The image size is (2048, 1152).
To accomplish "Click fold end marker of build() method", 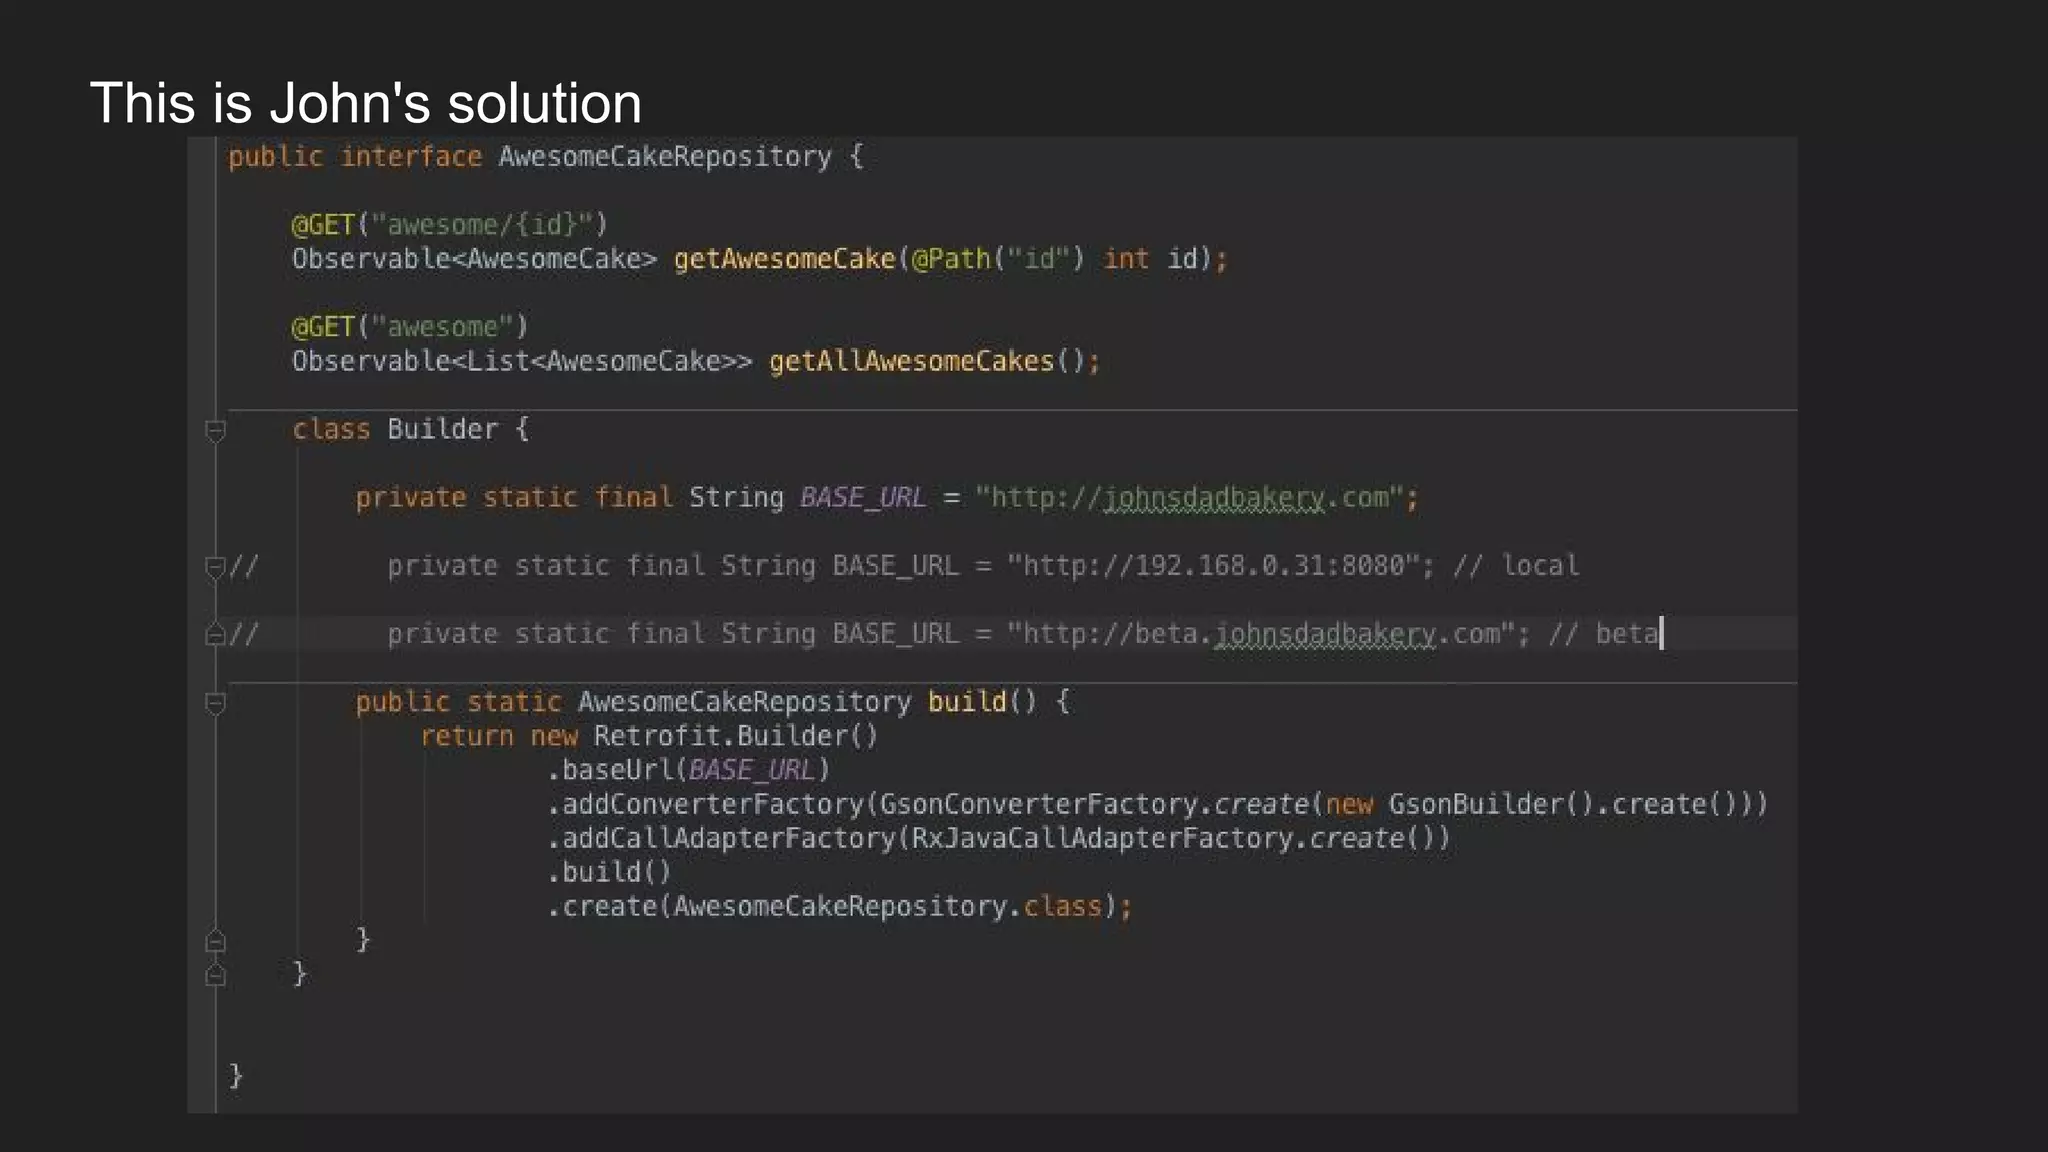I will [215, 942].
